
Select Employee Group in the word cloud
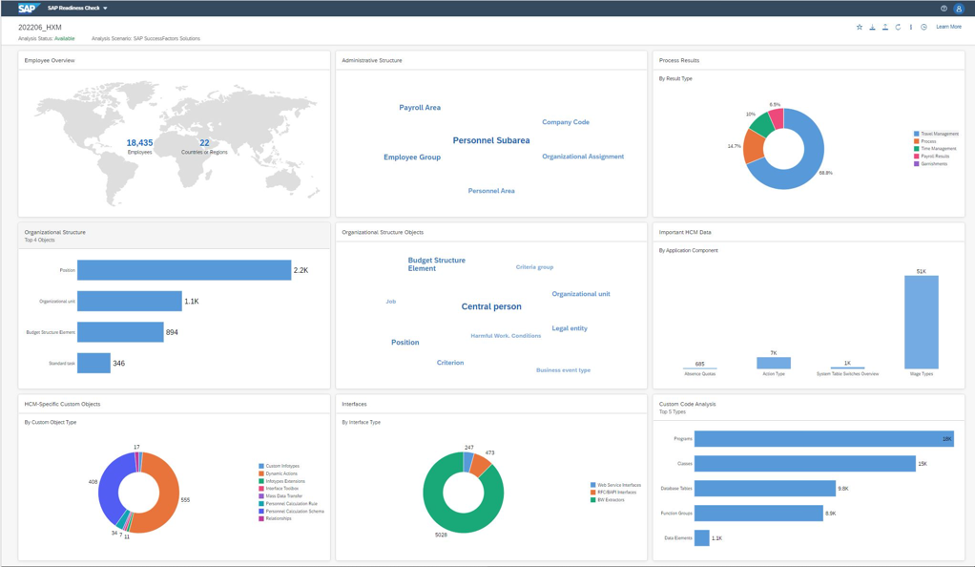[x=412, y=157]
